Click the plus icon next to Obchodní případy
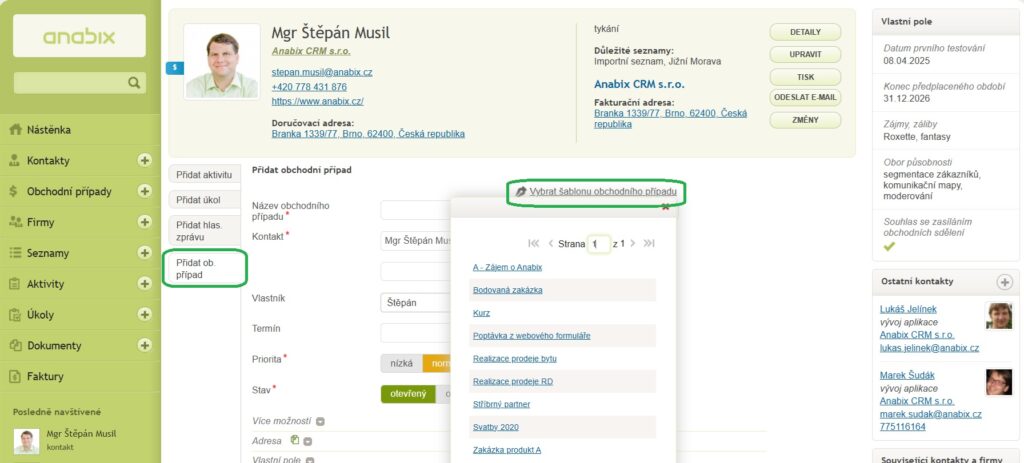This screenshot has height=463, width=1024. [145, 191]
